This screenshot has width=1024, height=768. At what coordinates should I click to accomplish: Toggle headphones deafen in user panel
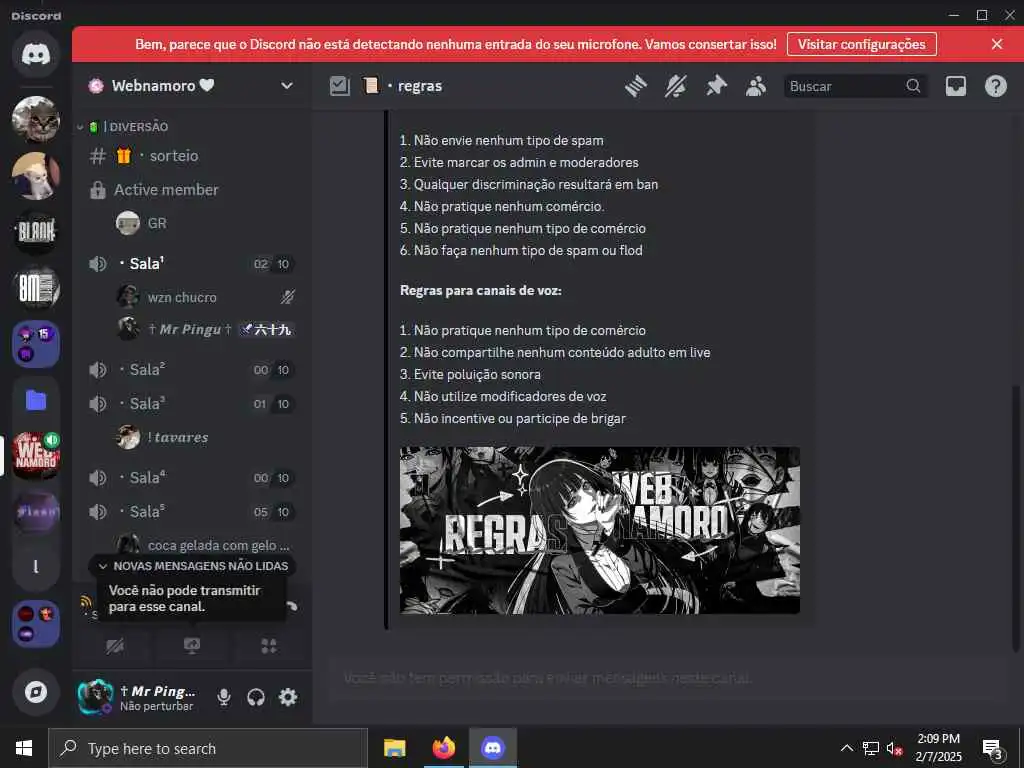256,697
